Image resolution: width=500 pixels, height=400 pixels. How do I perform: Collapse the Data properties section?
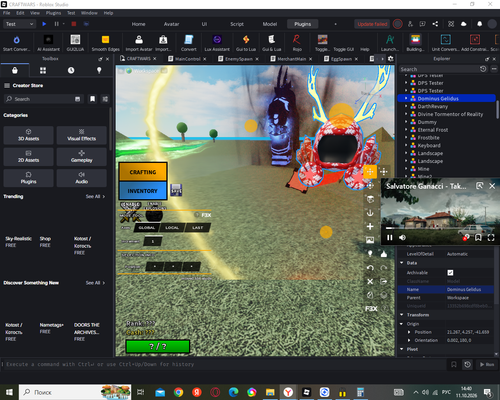(x=402, y=263)
